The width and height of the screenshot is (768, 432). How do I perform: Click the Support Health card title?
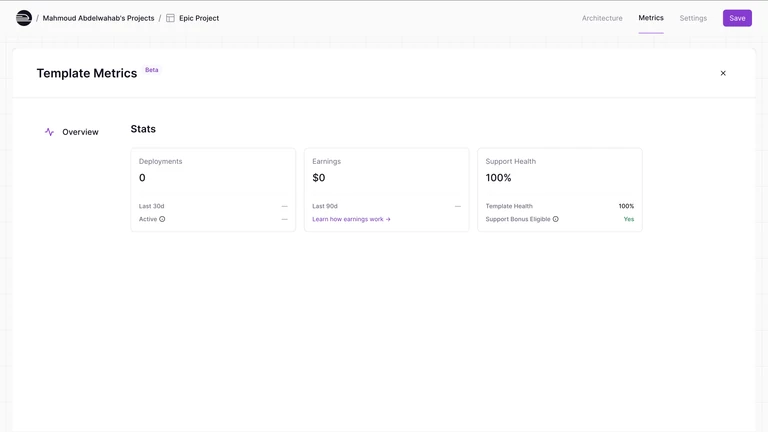510,161
